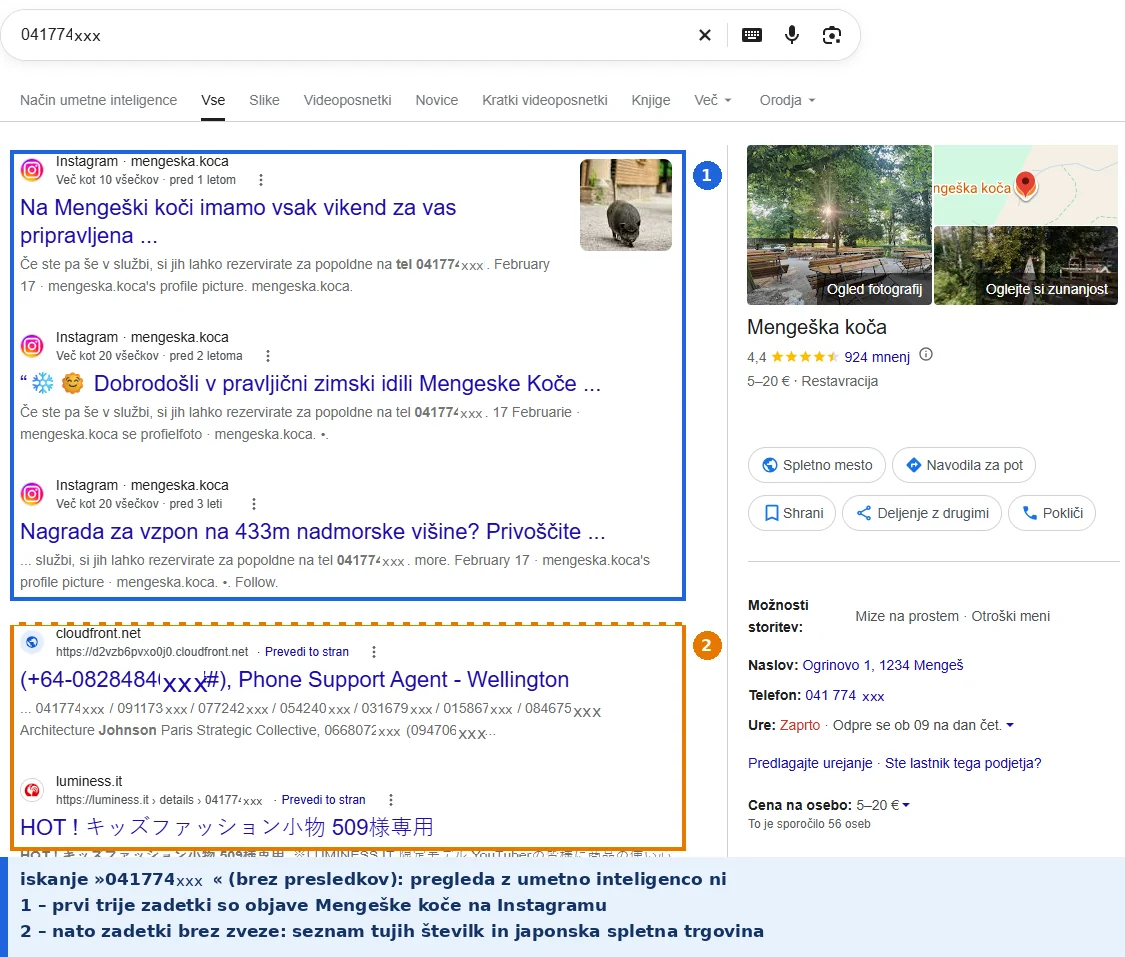Click the luminess.it site icon
This screenshot has height=957, width=1125.
[32, 790]
